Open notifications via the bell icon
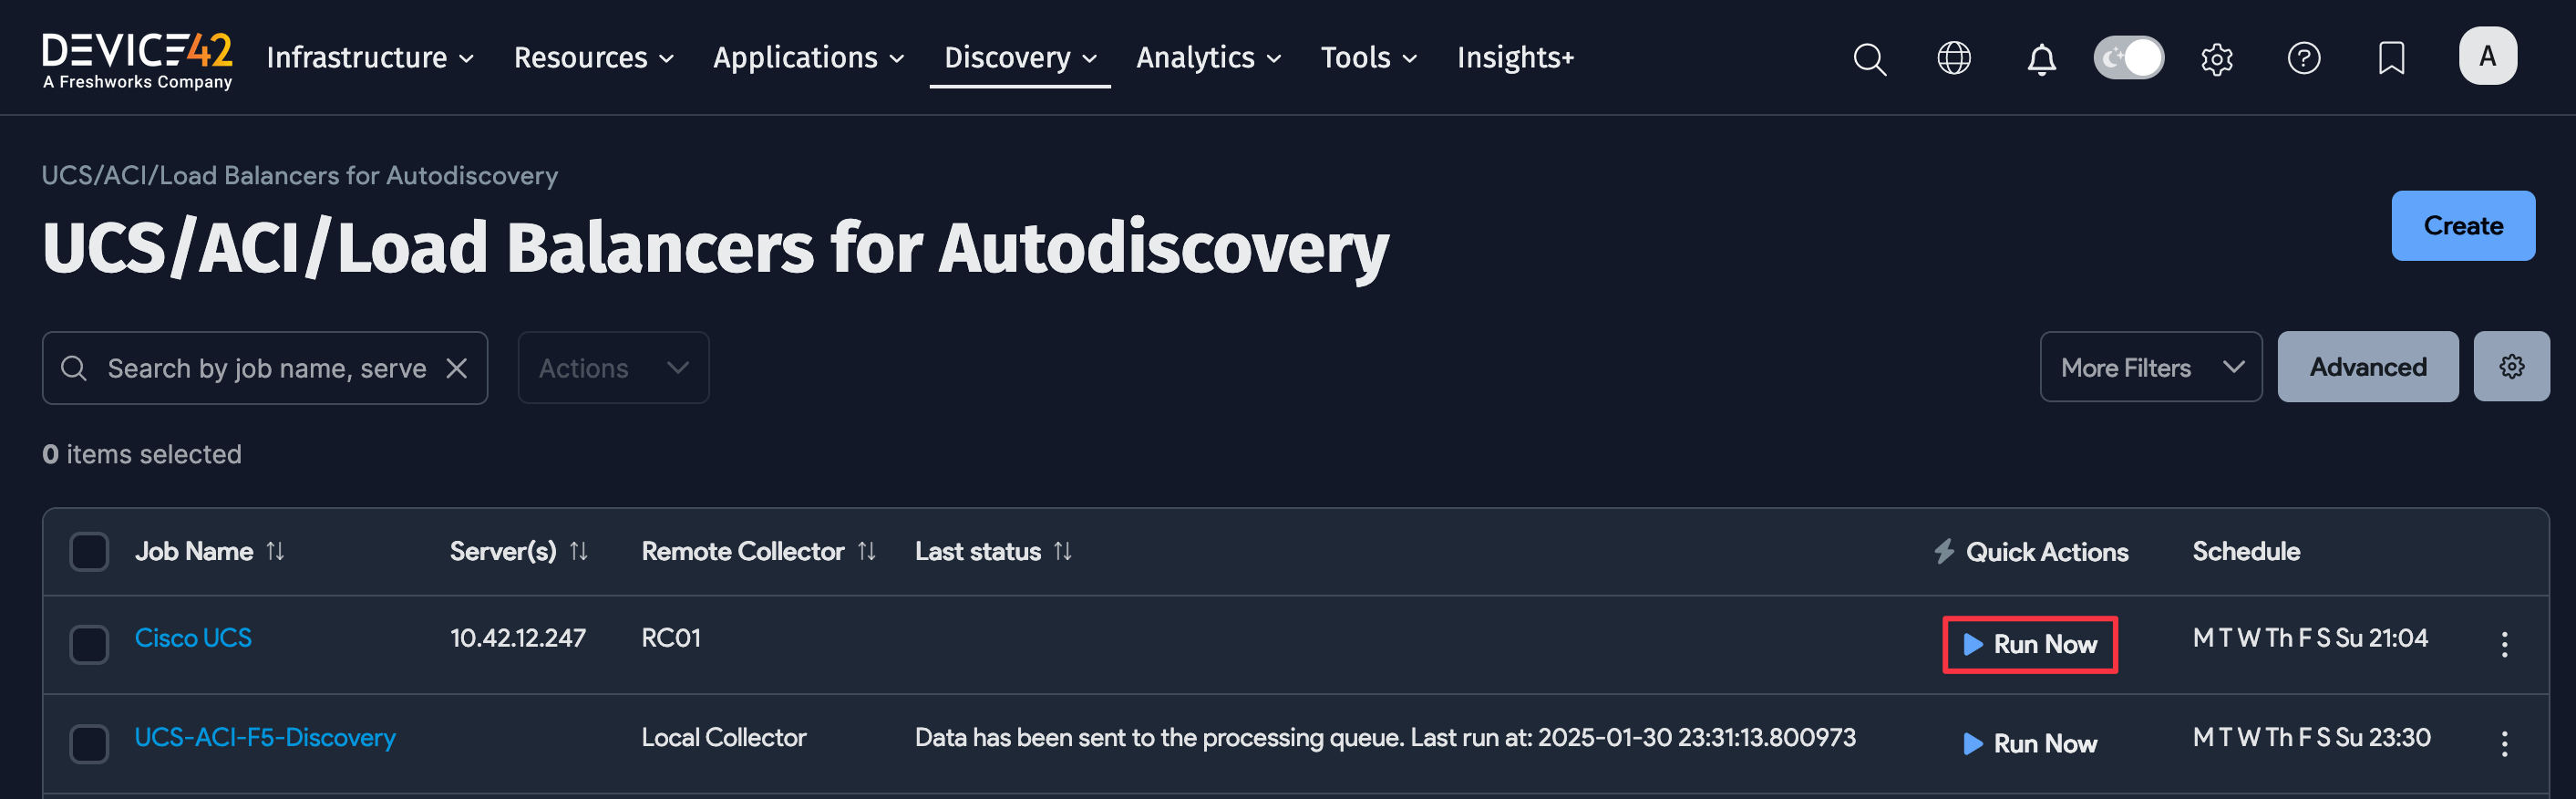The image size is (2576, 799). (x=2041, y=58)
